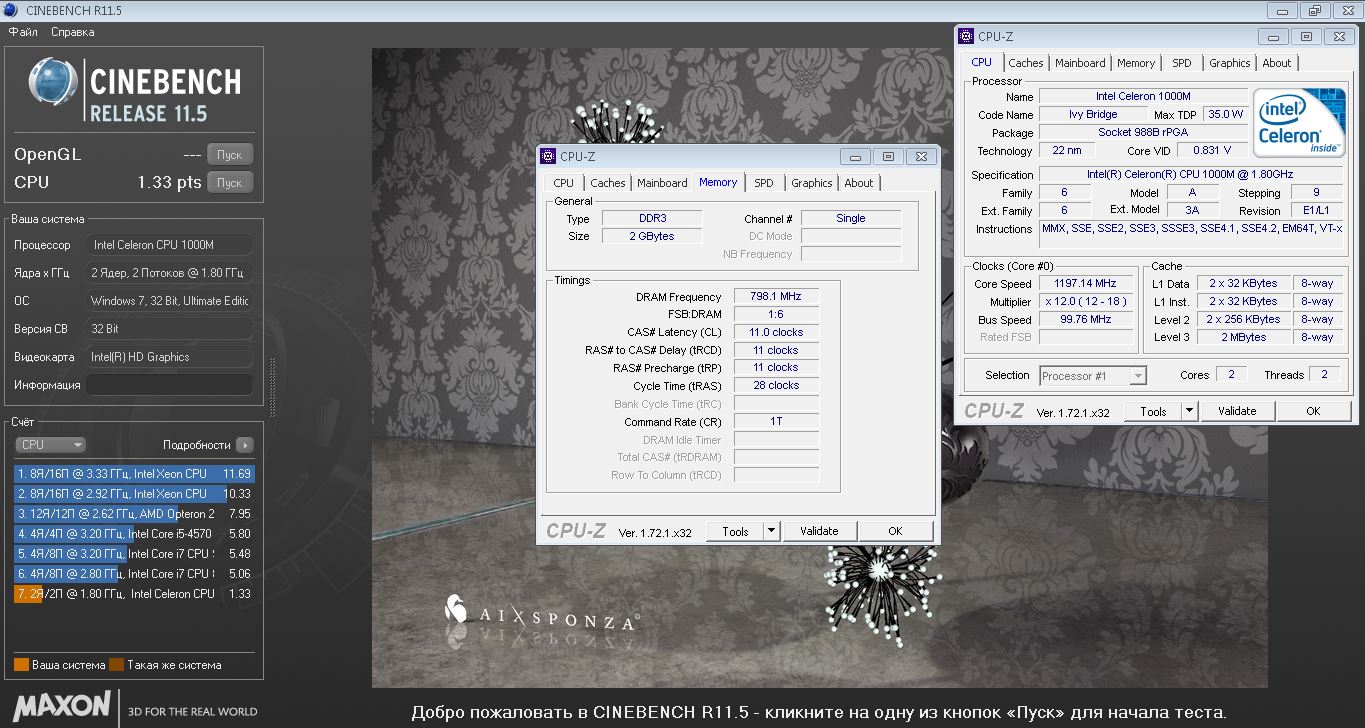
Task: Select ranking row 2 Intel Xeon 10.33
Action: tap(134, 494)
